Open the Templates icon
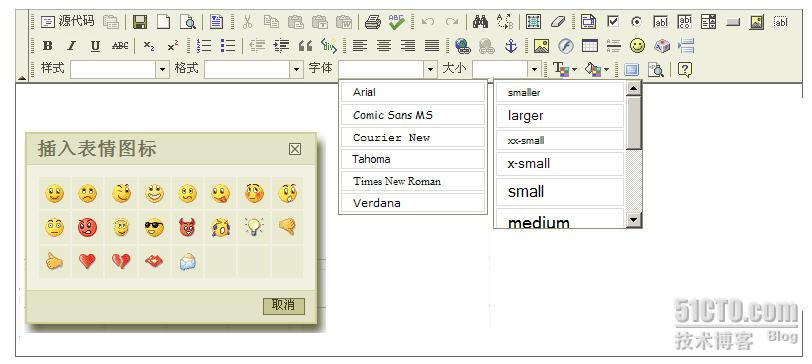The width and height of the screenshot is (812, 364). (216, 22)
